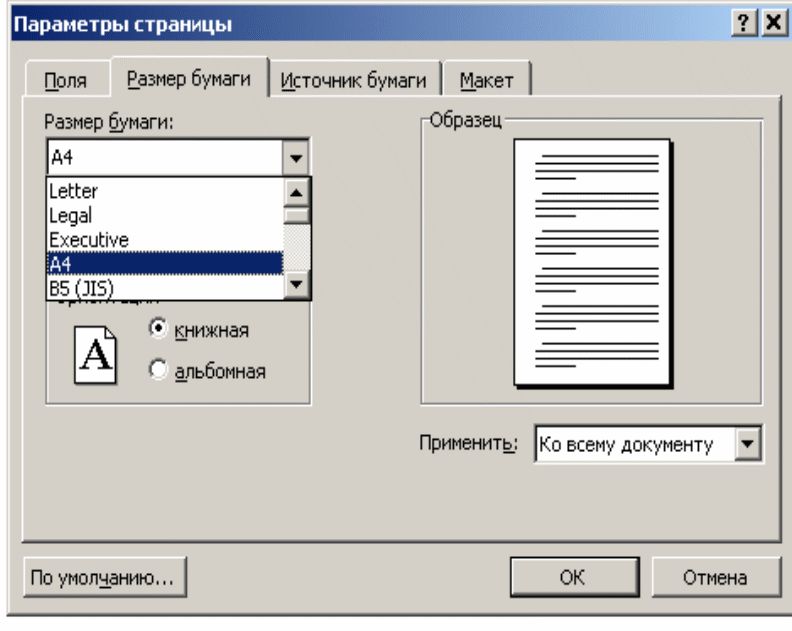Open the Применить dropdown list
Viewport: 792px width, 631px height.
click(x=746, y=444)
